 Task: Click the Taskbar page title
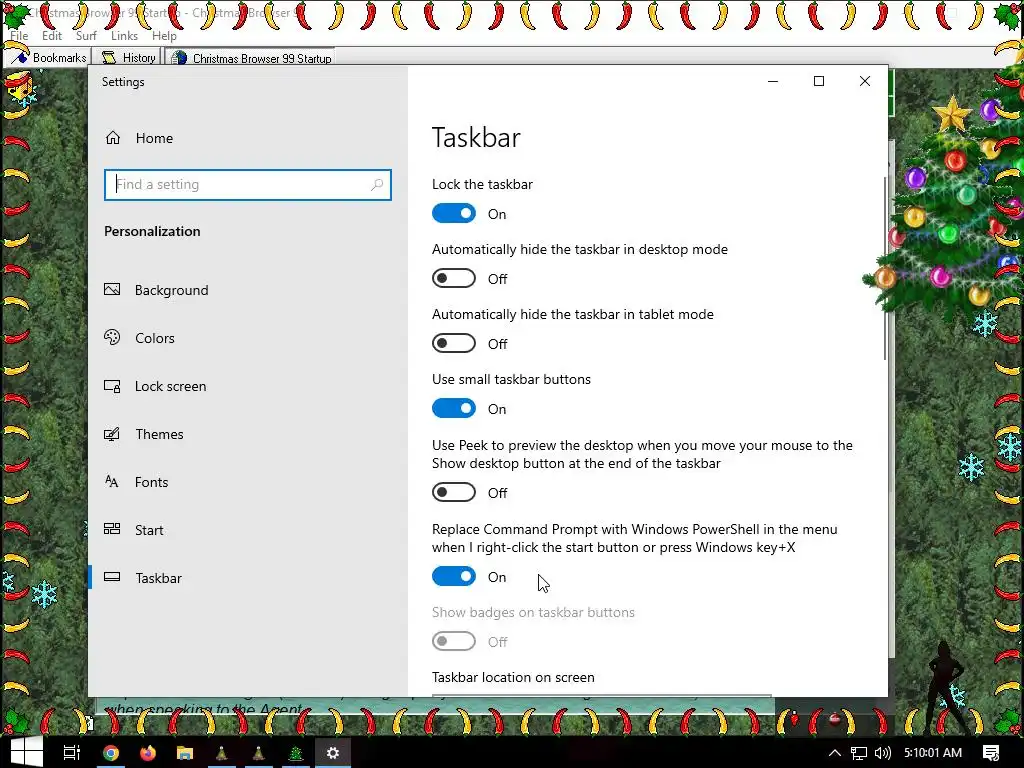476,138
